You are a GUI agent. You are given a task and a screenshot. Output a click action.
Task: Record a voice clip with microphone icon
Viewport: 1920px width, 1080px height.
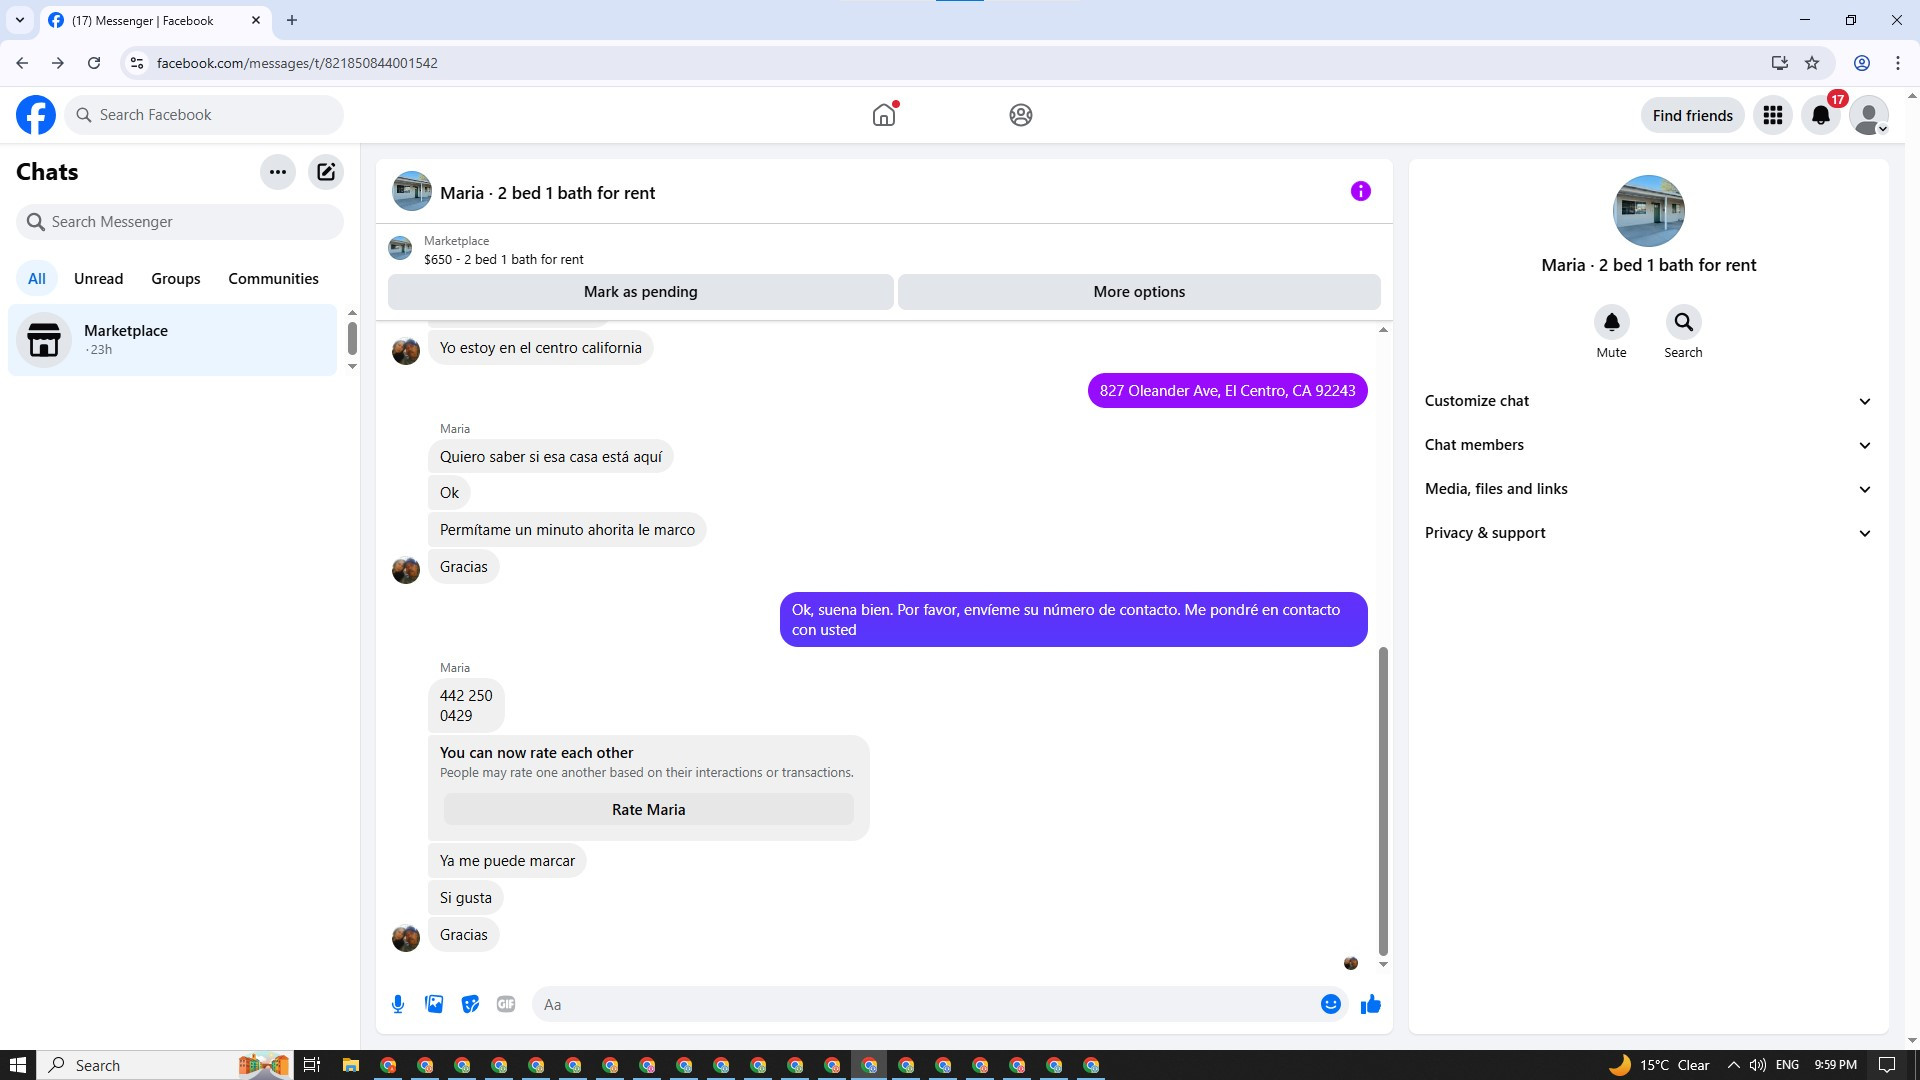coord(398,1004)
